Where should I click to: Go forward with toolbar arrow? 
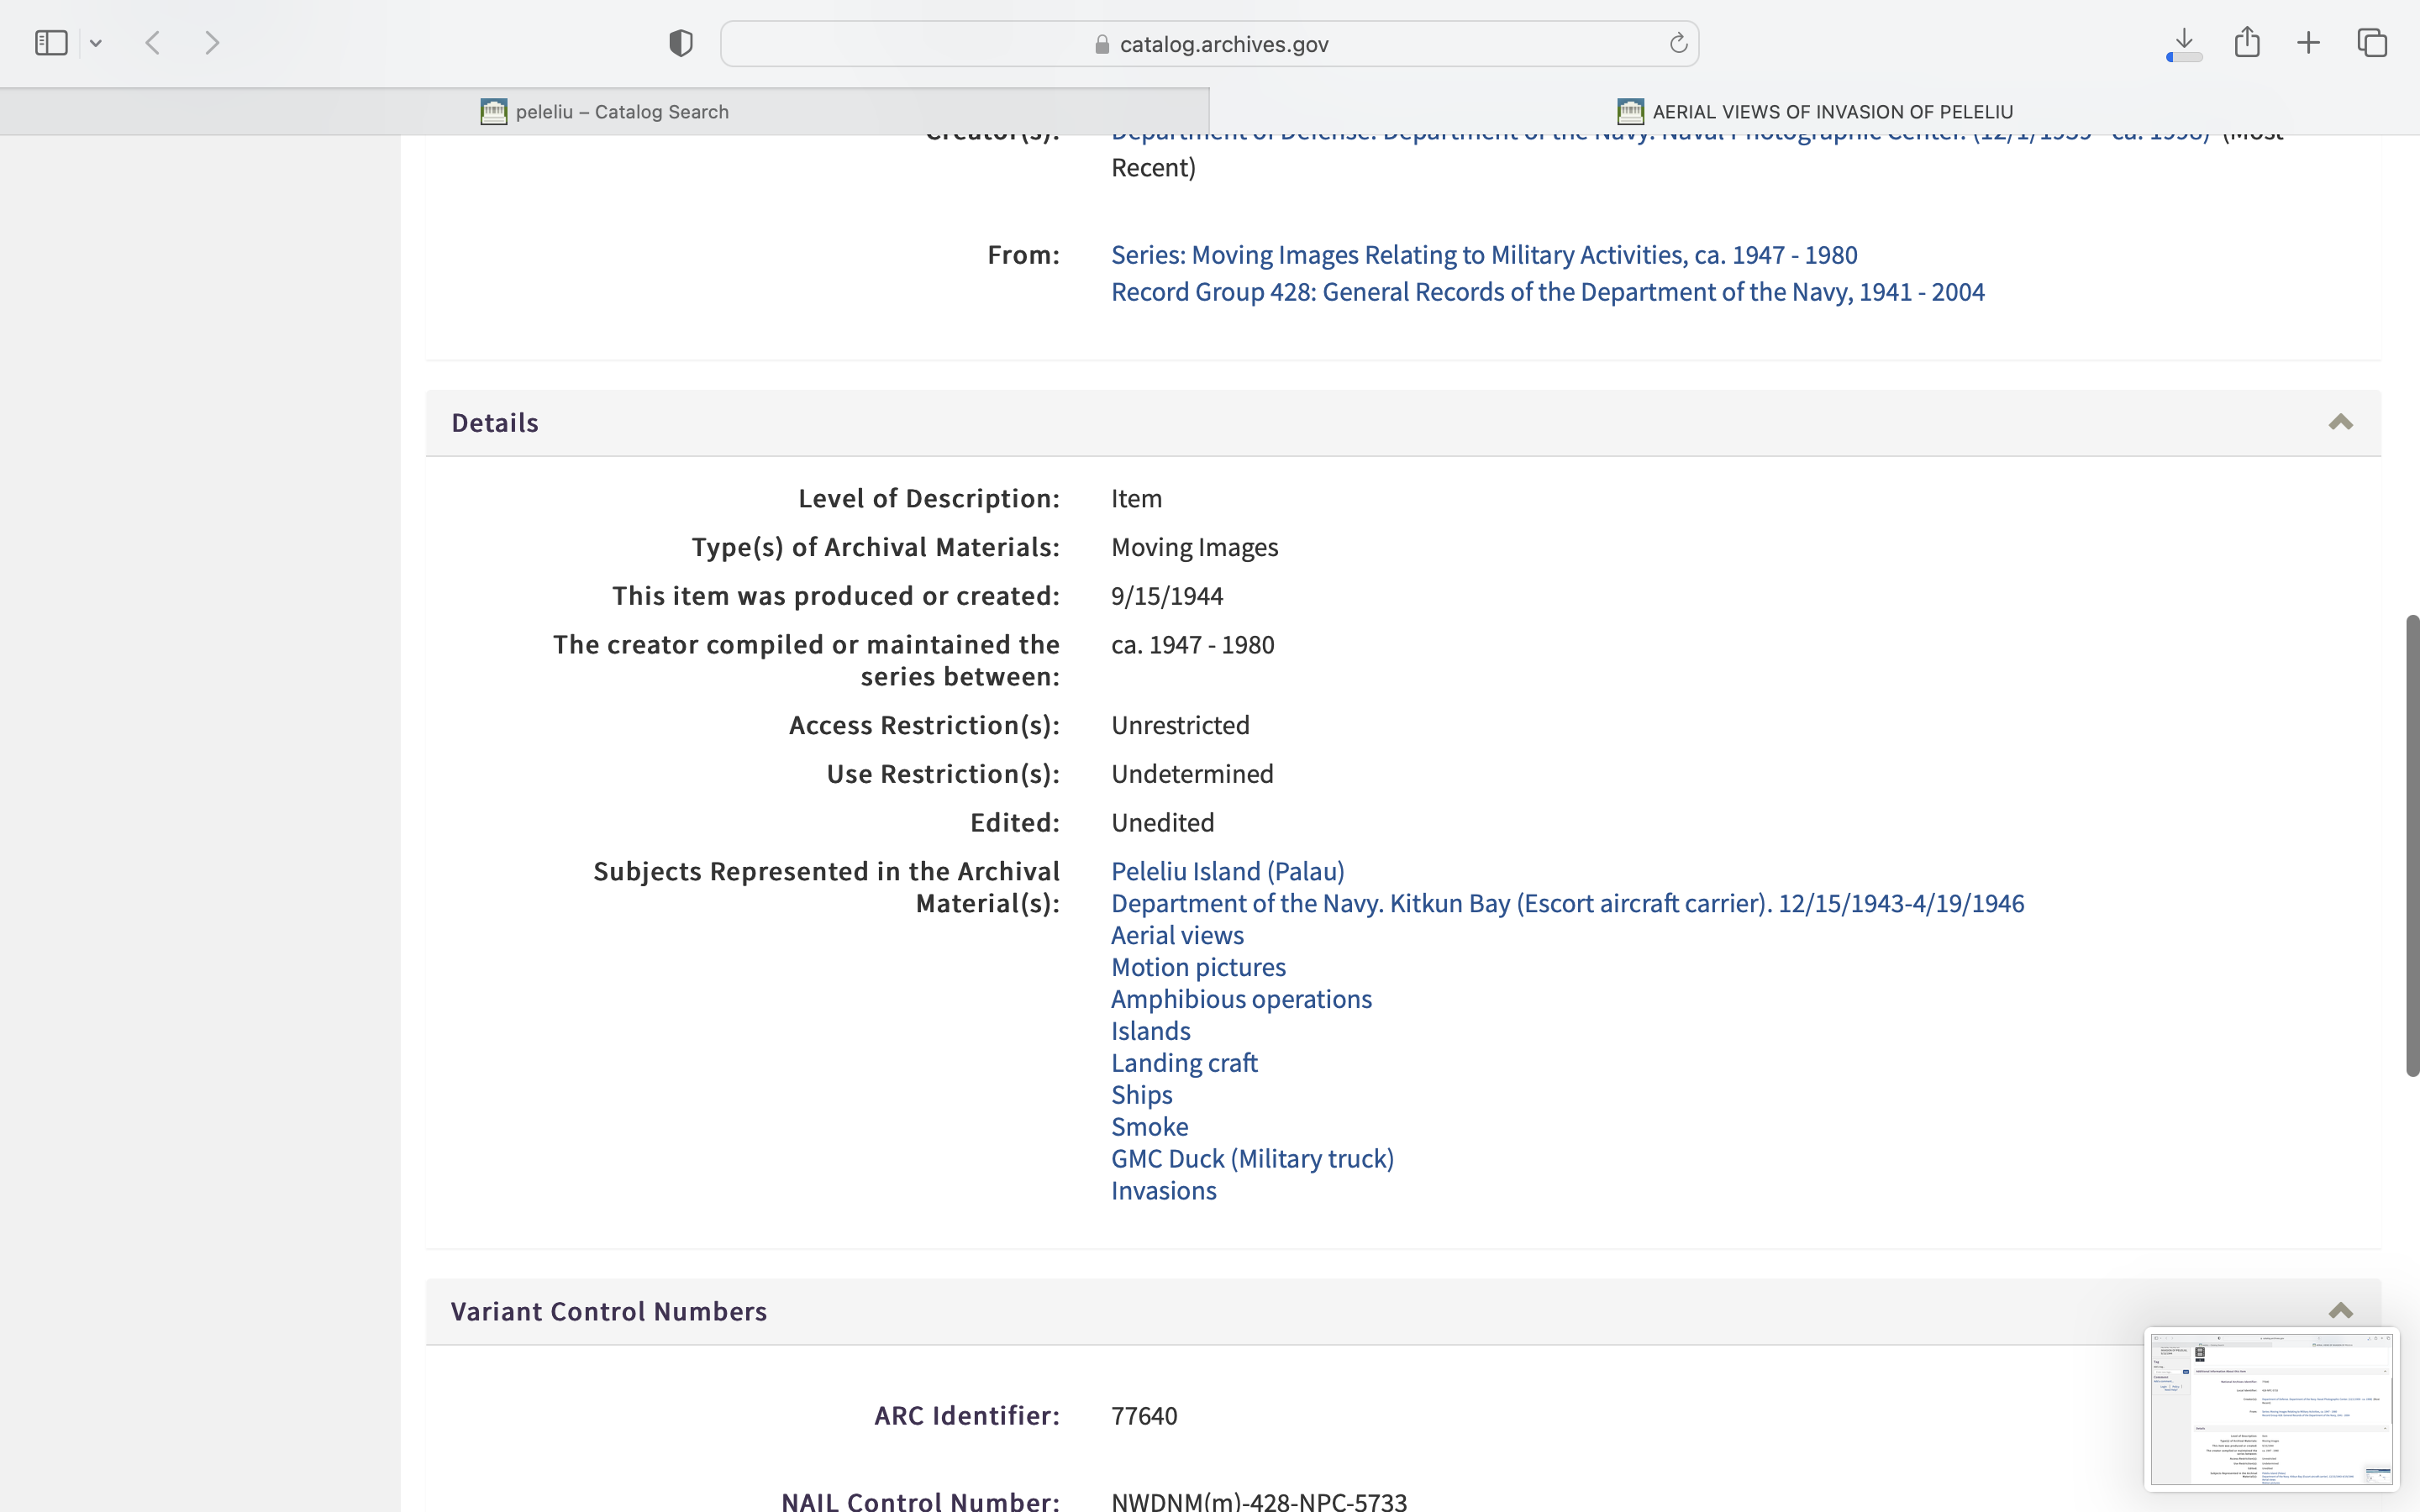pyautogui.click(x=212, y=43)
